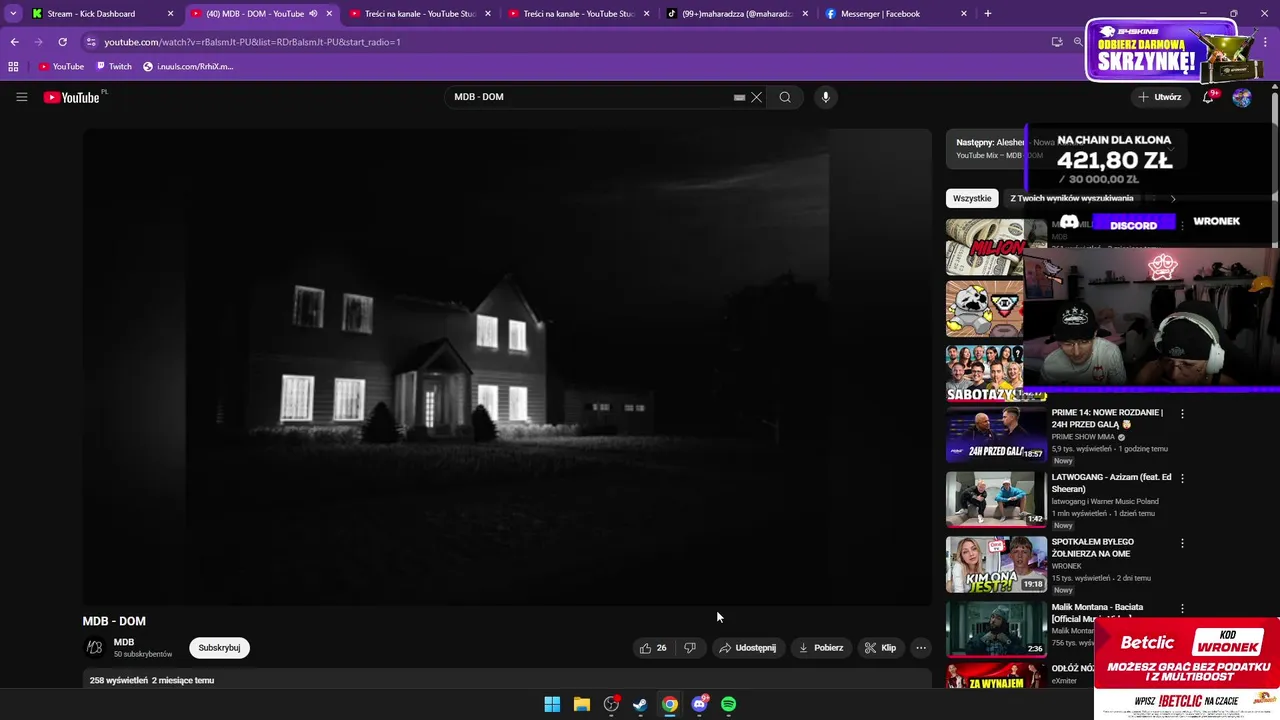Screen dimensions: 1280x720
Task: Run search with the magnifier button
Action: point(785,97)
